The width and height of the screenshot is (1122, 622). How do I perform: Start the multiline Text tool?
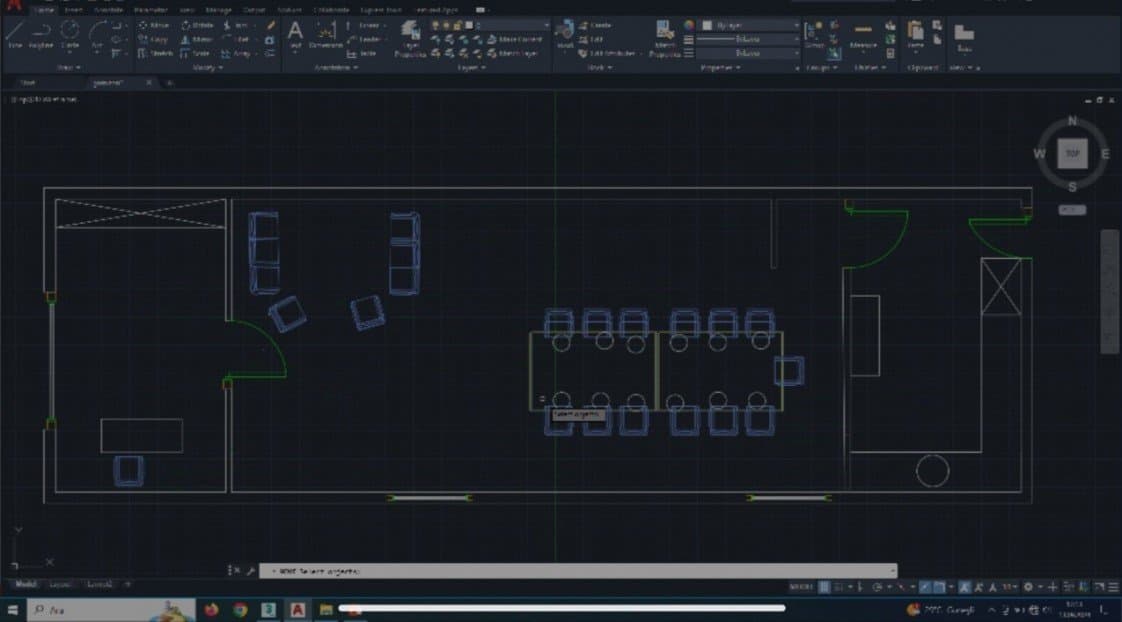pyautogui.click(x=295, y=35)
